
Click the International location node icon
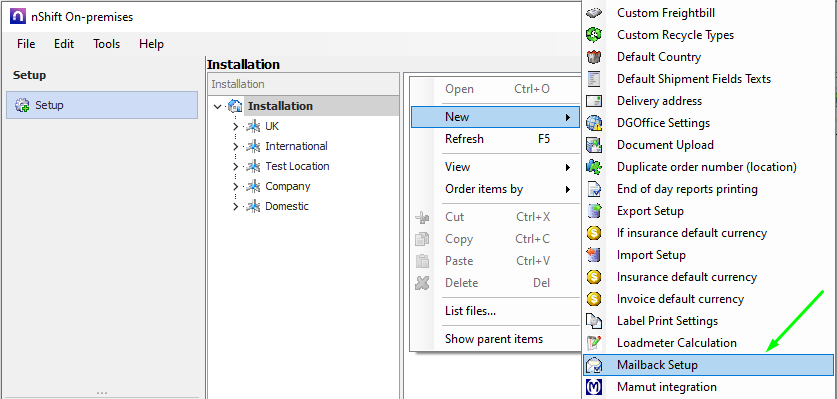[x=253, y=146]
